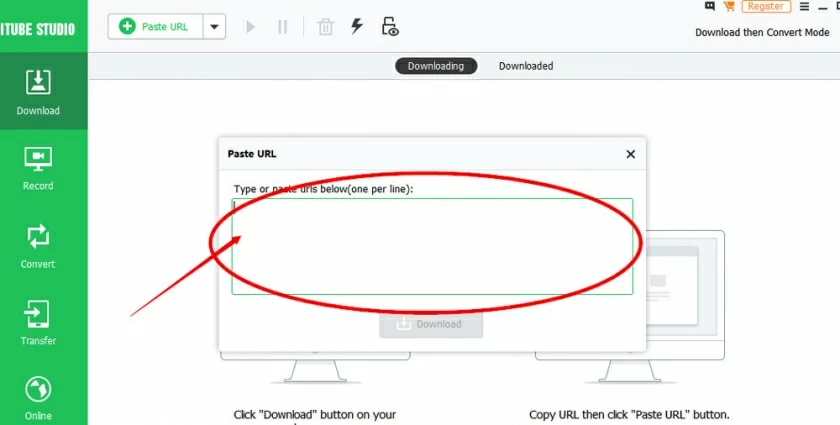The height and width of the screenshot is (425, 840).
Task: Switch to the Downloading tab
Action: click(x=436, y=66)
